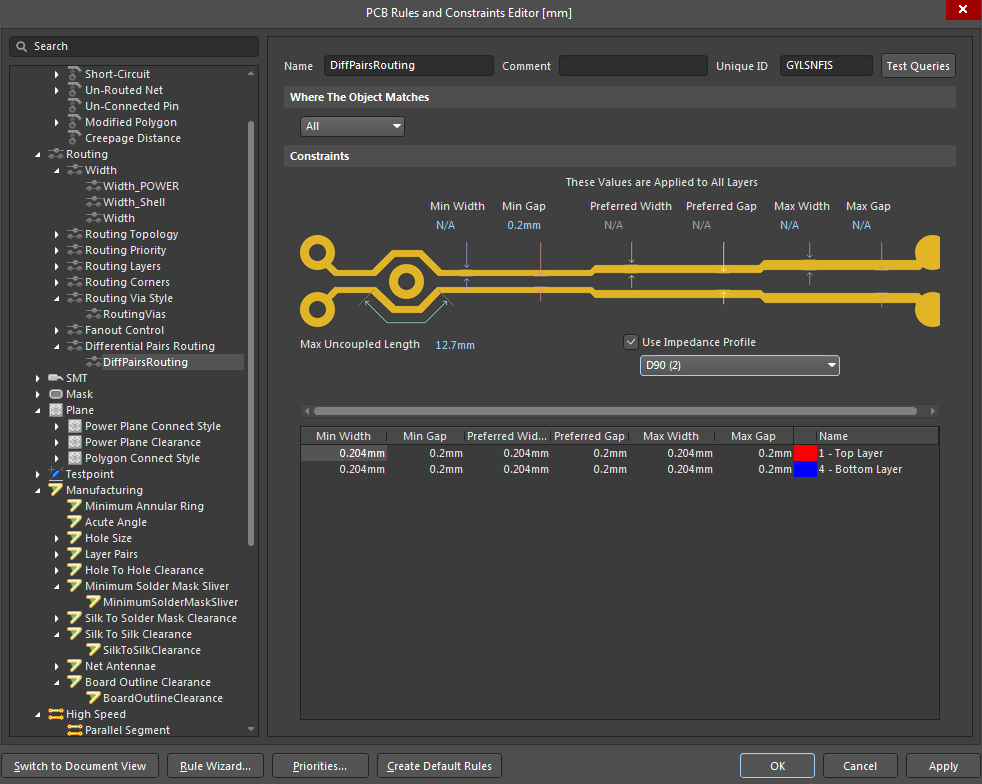Select the SMT rule category icon
Image resolution: width=982 pixels, height=784 pixels.
pos(56,378)
